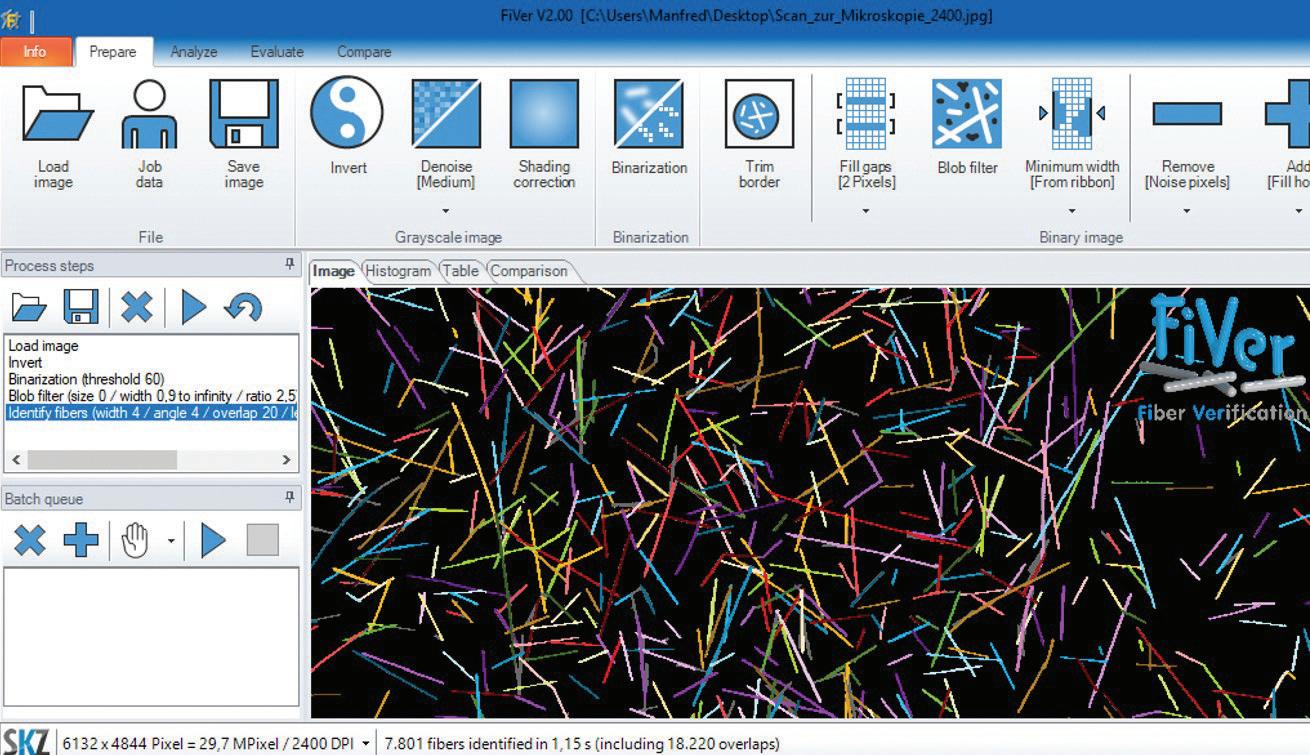Click the Blob filter icon

(967, 114)
